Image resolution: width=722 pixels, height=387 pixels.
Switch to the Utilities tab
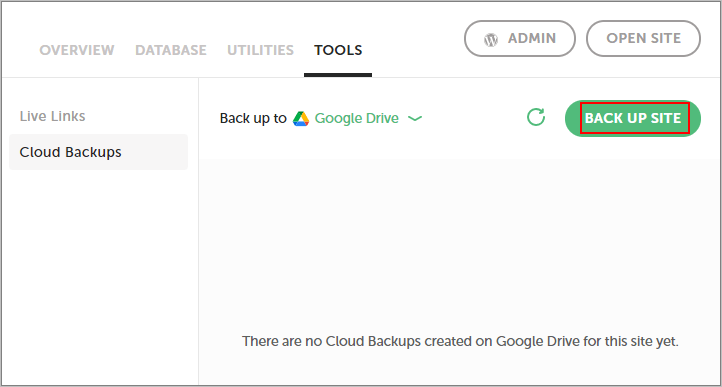pos(261,50)
